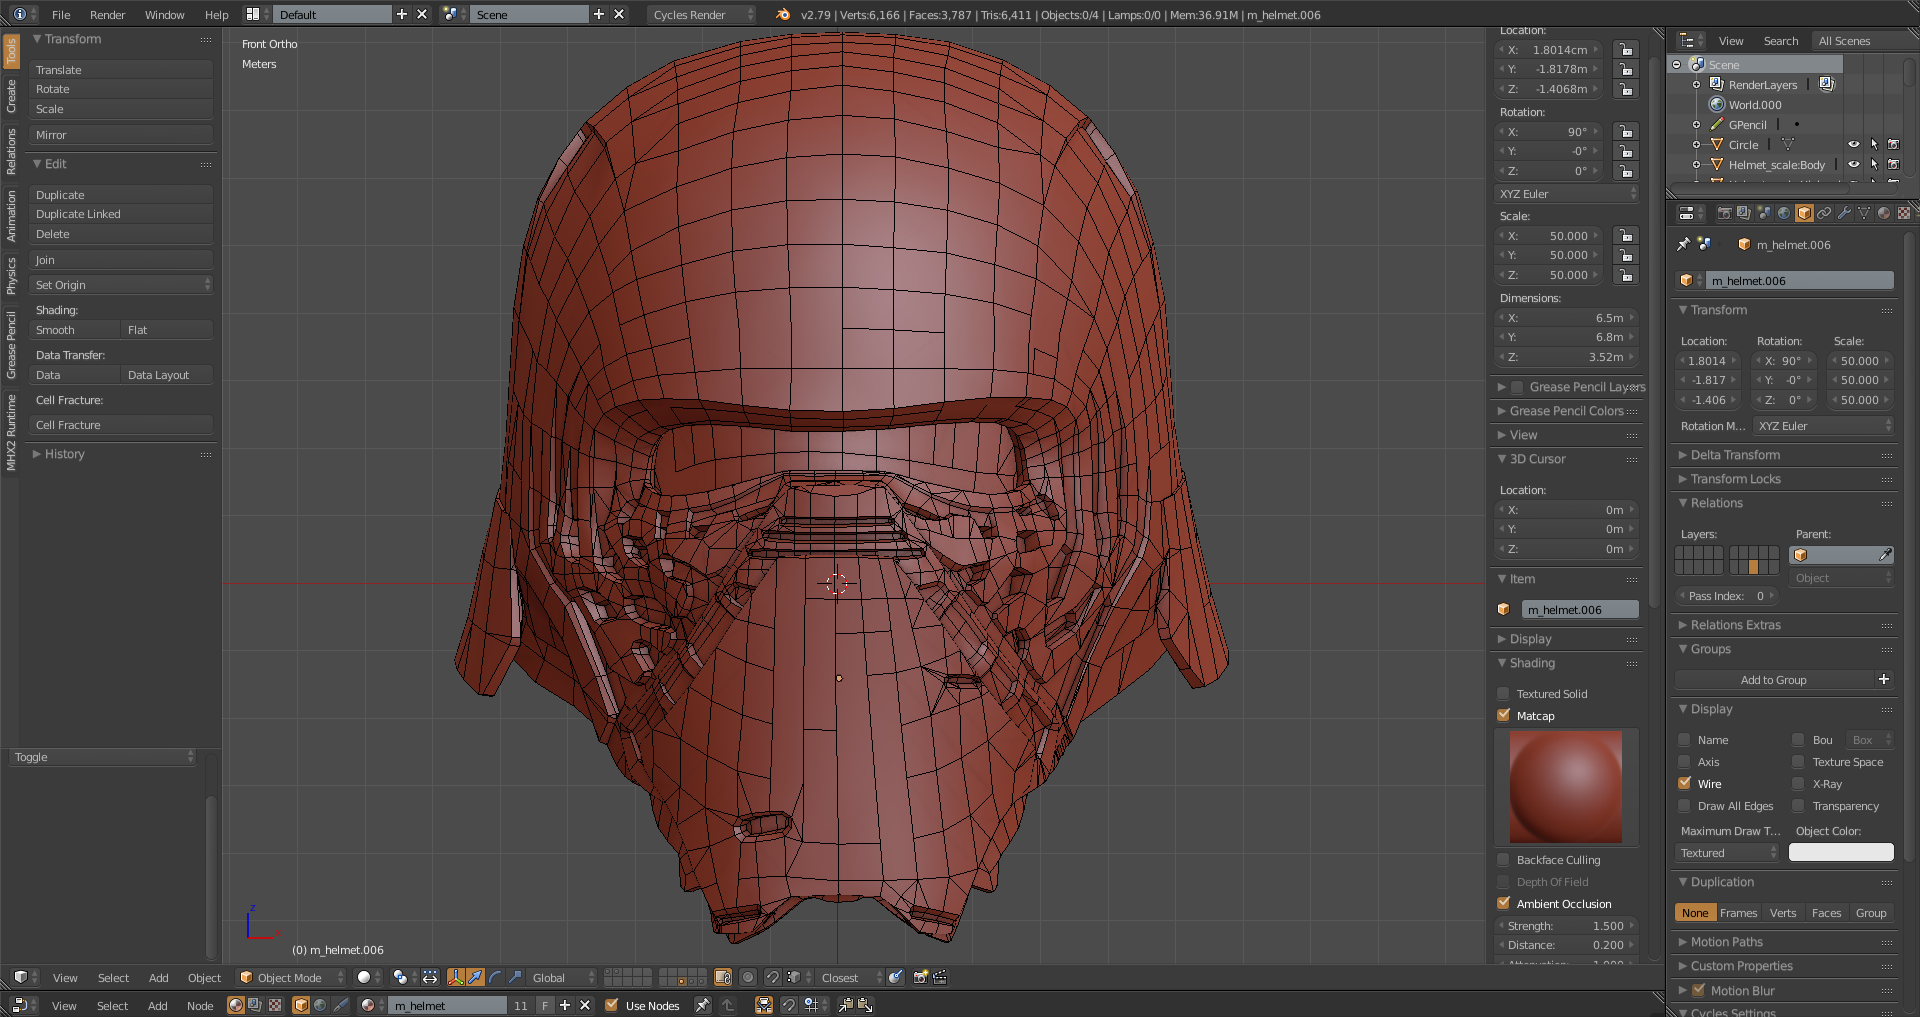Lock the Scale Z value padlock

point(1627,275)
